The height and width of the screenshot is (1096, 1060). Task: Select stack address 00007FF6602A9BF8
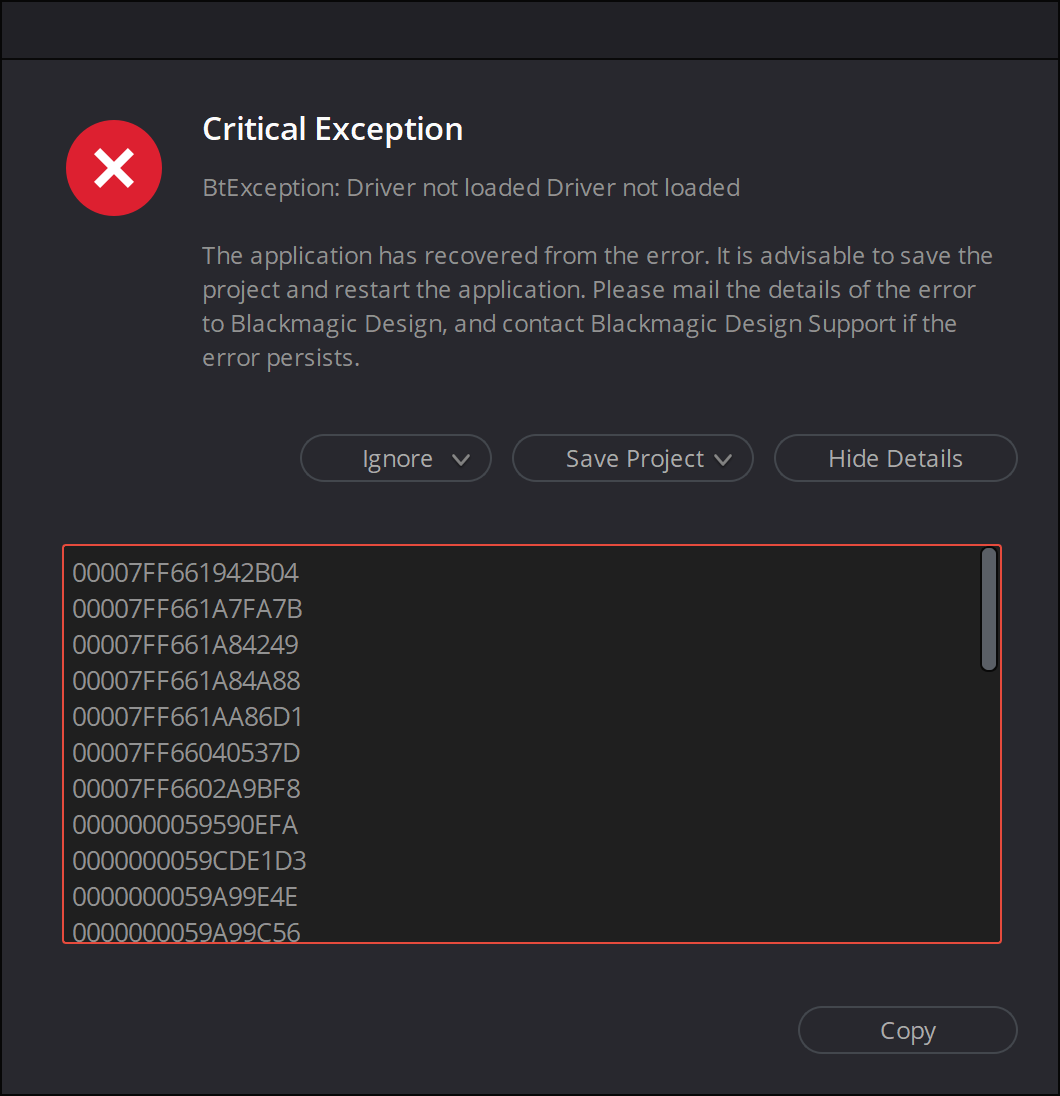point(187,789)
